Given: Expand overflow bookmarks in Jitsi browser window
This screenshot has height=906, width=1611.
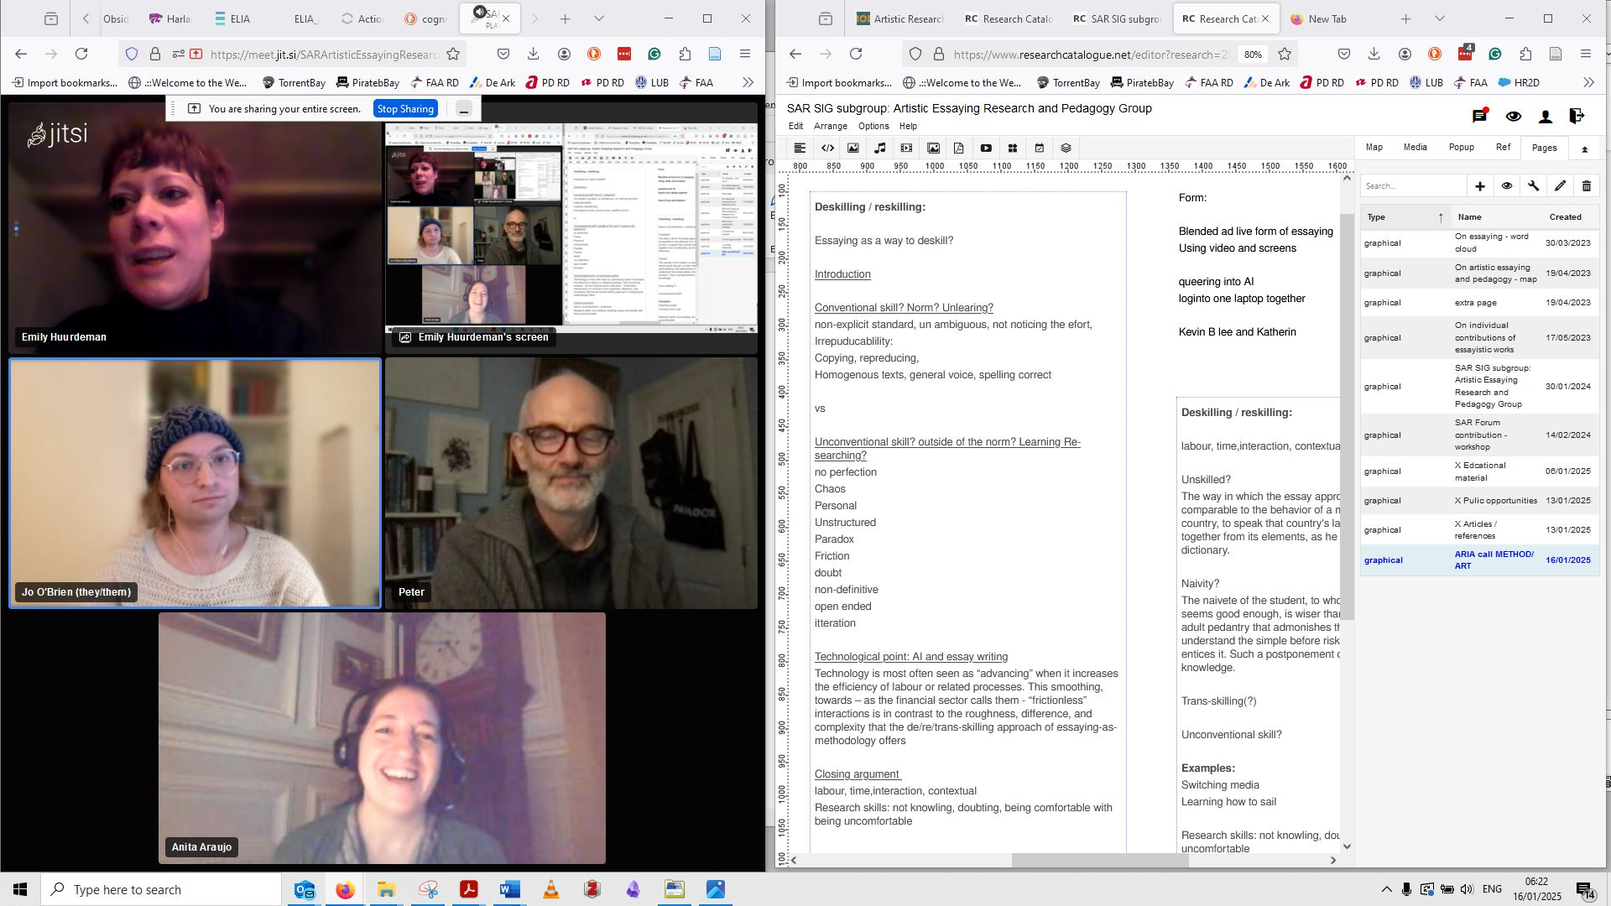Looking at the screenshot, I should pyautogui.click(x=747, y=83).
